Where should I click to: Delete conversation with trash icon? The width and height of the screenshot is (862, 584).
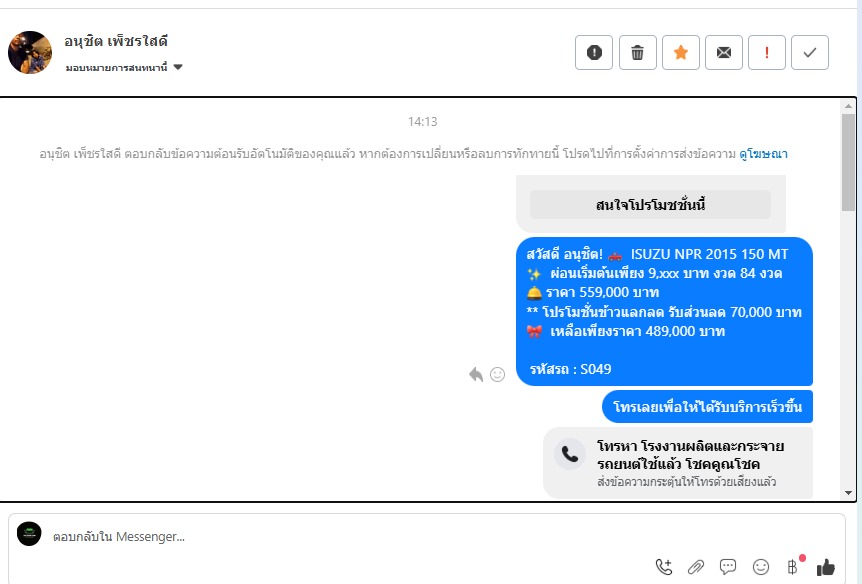click(x=637, y=52)
